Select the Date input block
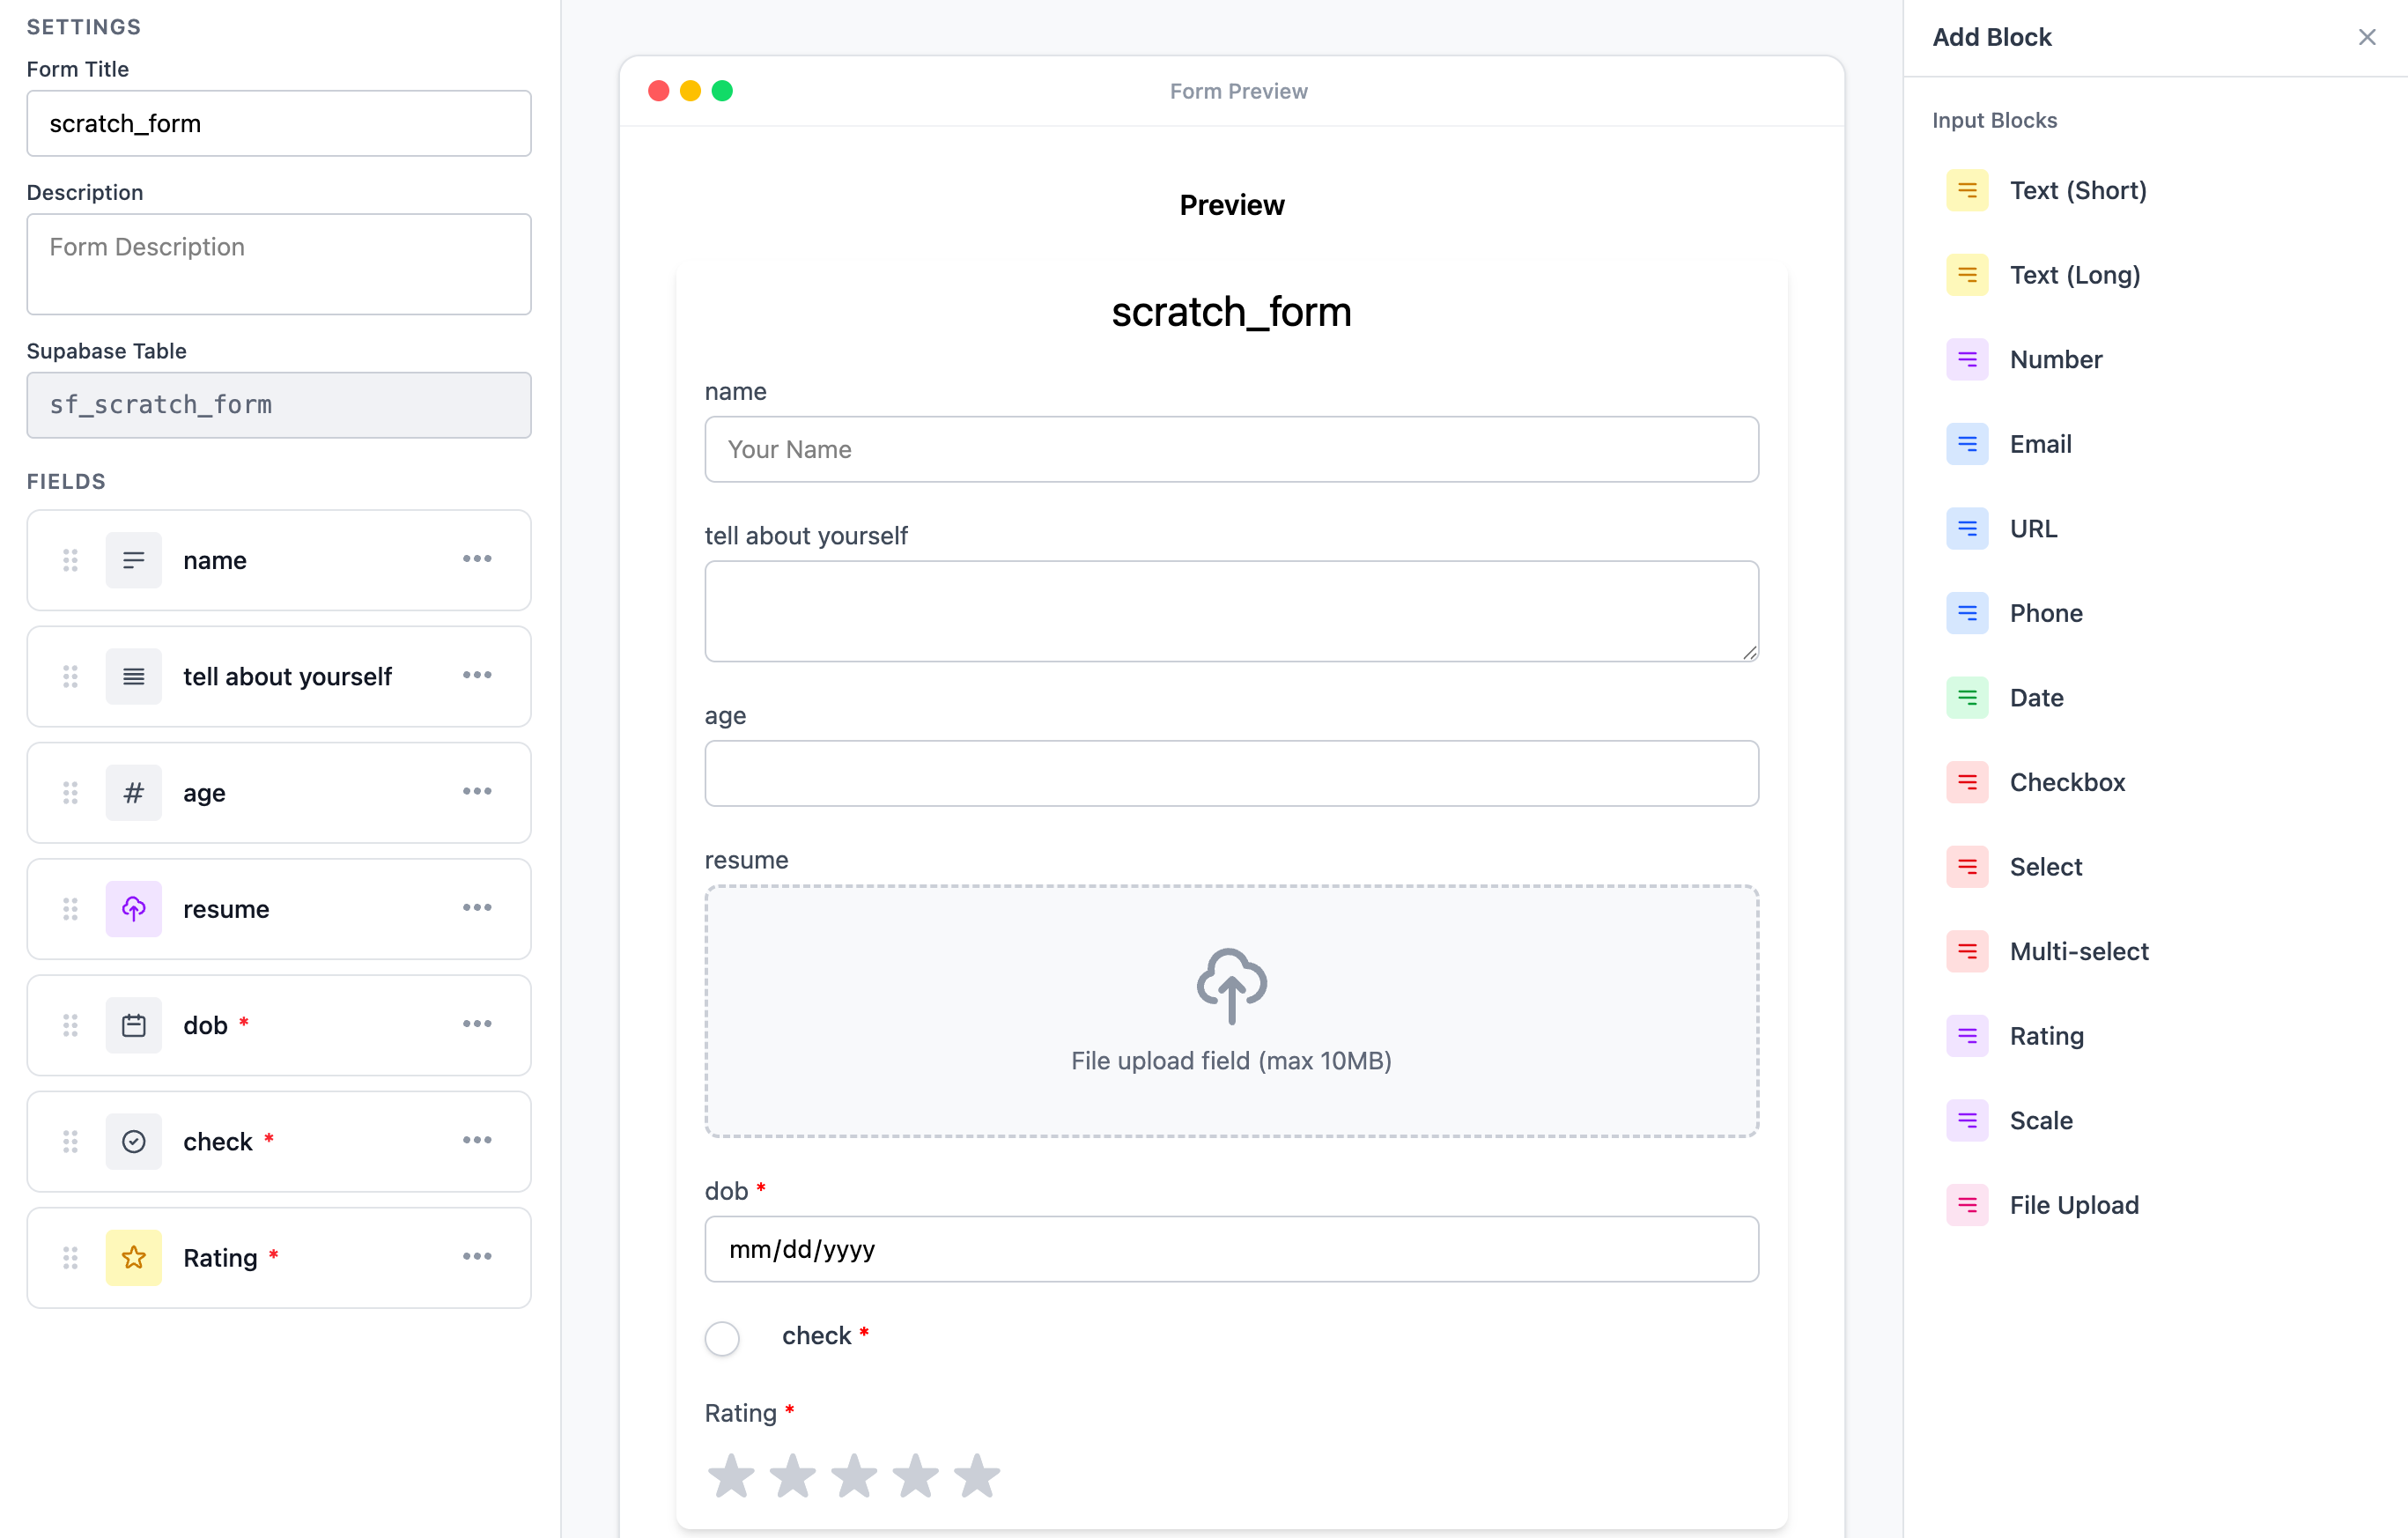The image size is (2408, 1538). pyautogui.click(x=2037, y=697)
